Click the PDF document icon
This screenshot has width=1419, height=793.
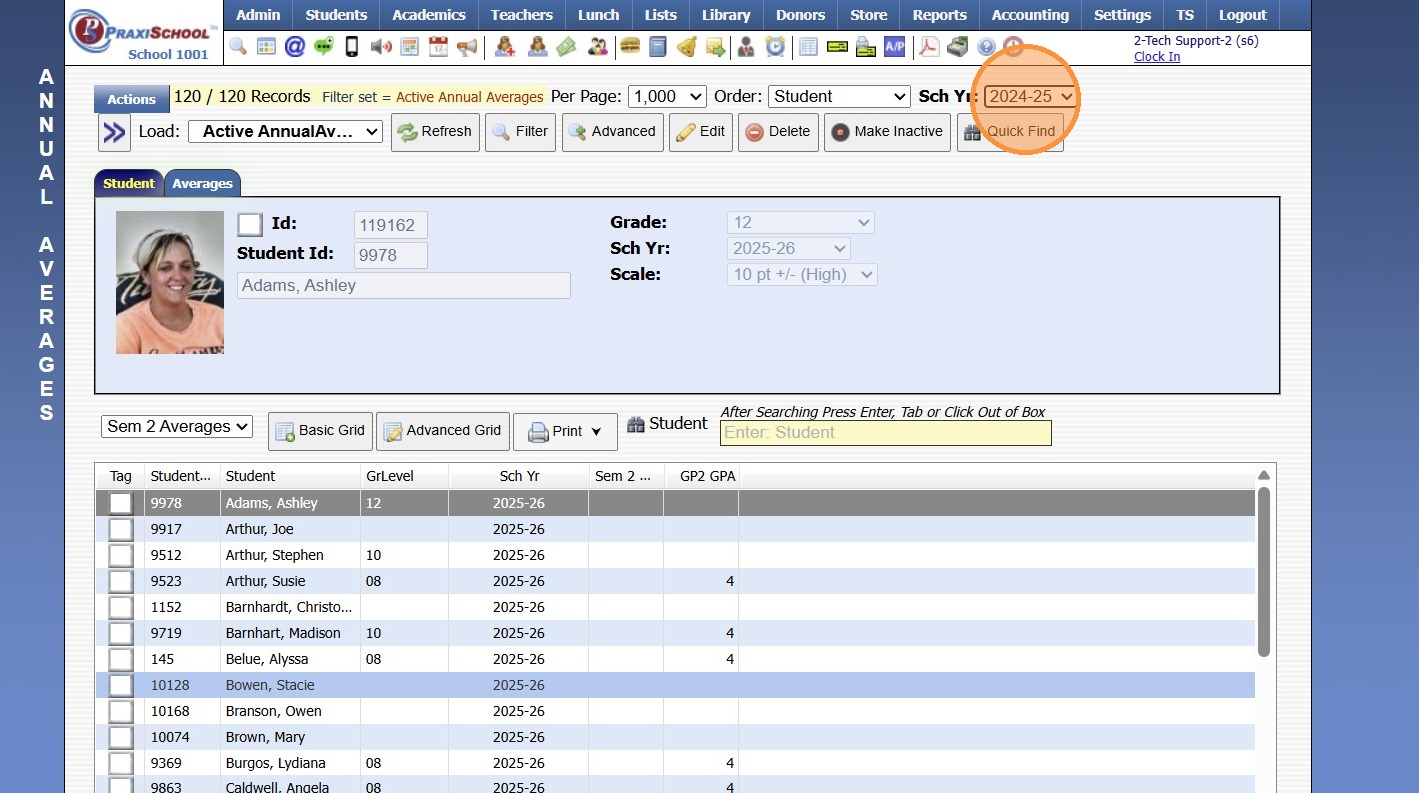[929, 46]
